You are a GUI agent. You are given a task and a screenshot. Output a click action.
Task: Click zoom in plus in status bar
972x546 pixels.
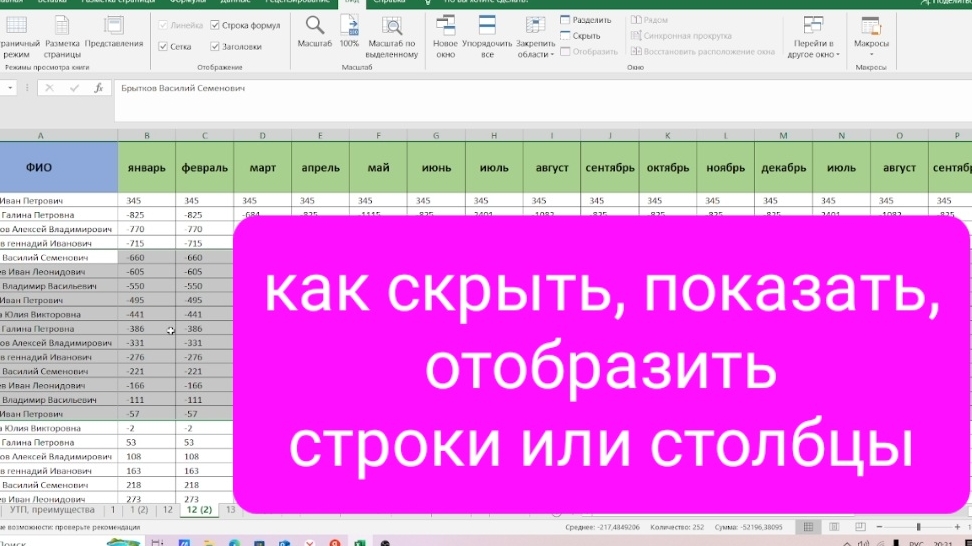[957, 527]
